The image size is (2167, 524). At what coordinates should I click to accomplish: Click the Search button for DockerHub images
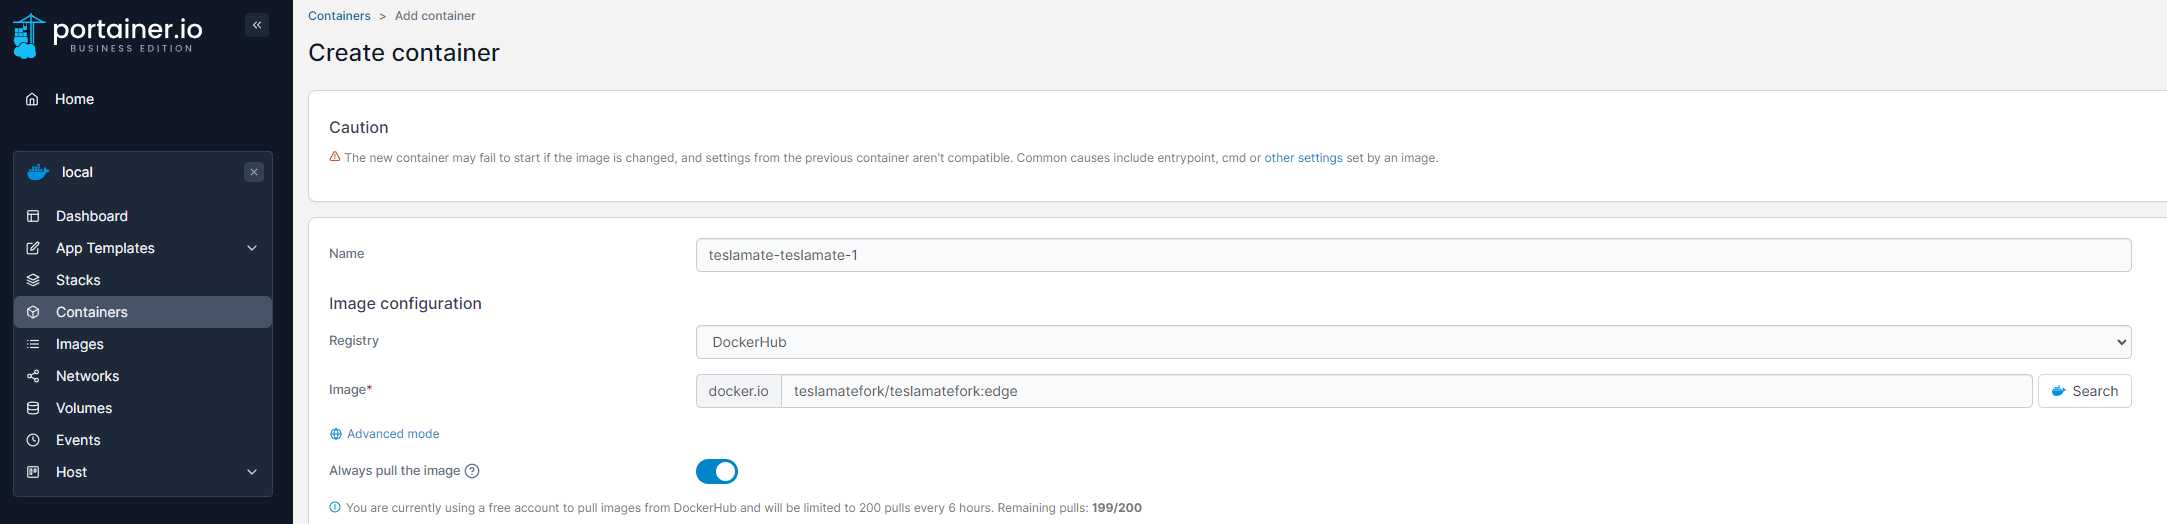tap(2084, 391)
